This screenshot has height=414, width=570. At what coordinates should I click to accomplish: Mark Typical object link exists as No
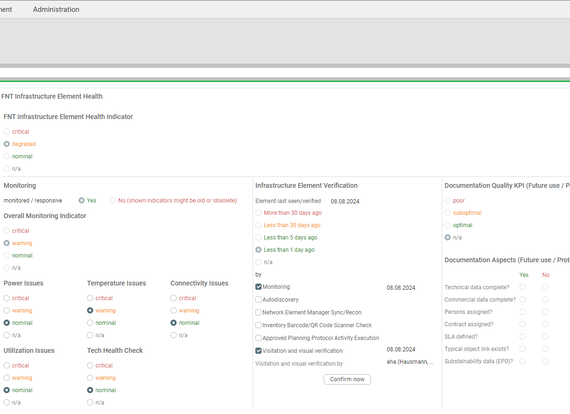545,349
